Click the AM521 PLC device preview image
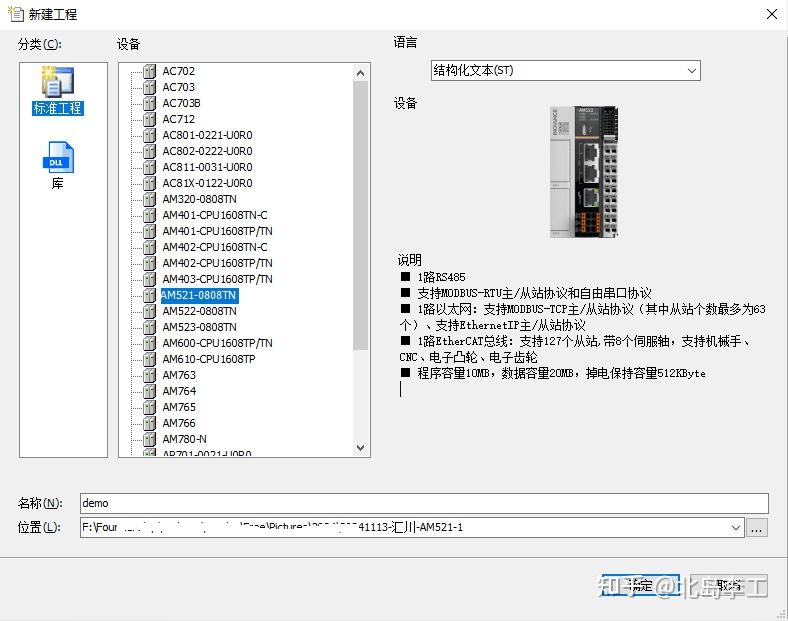This screenshot has height=621, width=788. tap(584, 172)
